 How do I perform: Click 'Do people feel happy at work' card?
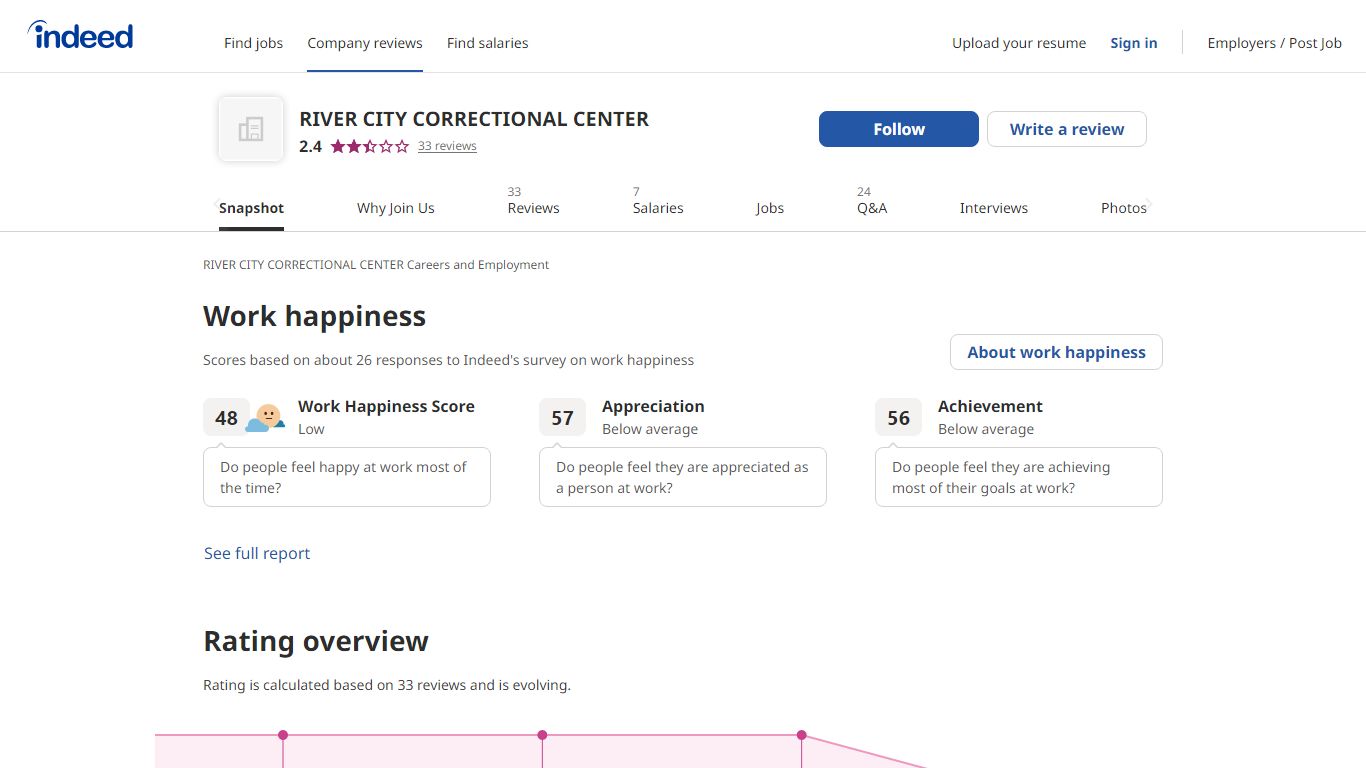[x=347, y=477]
